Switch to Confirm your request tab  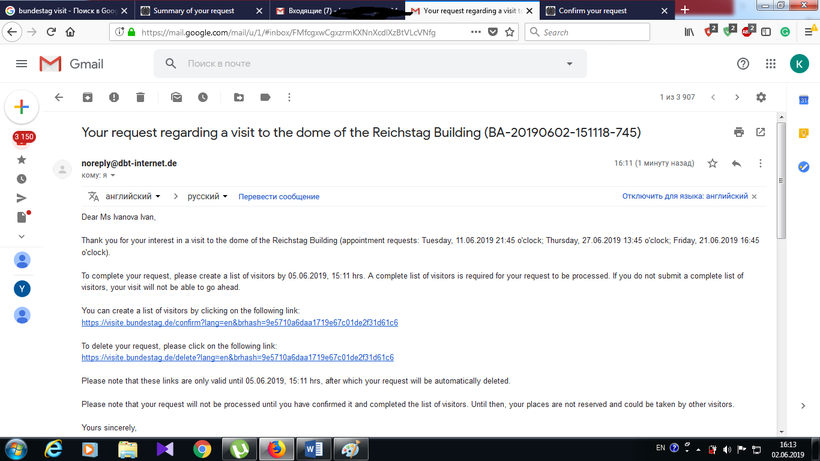coord(607,10)
